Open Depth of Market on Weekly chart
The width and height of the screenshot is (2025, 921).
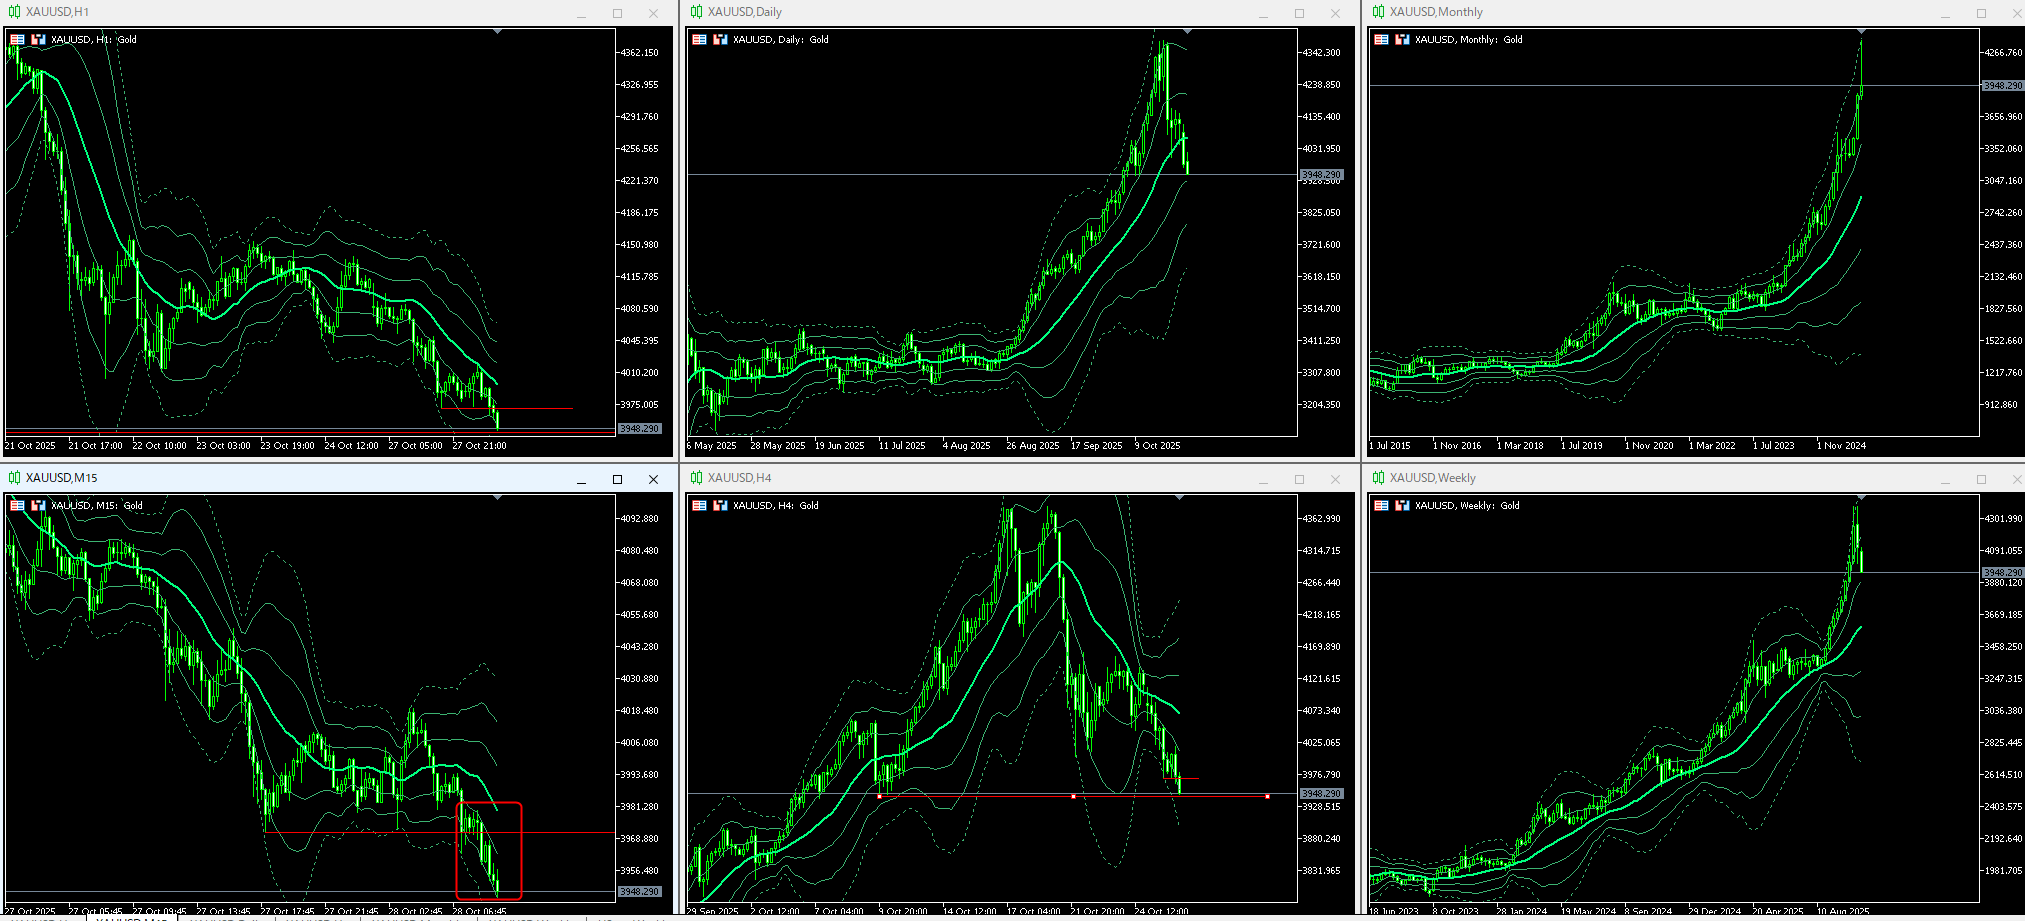(x=1402, y=506)
